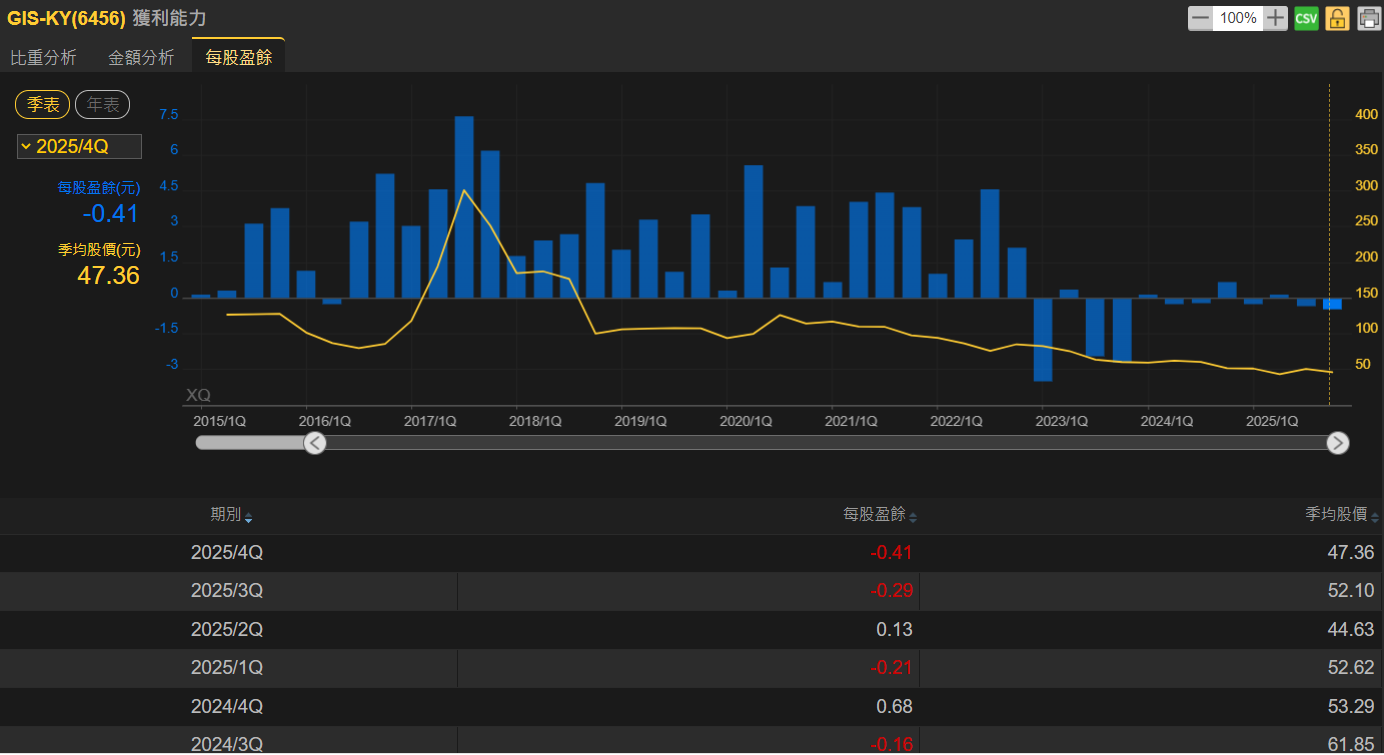The width and height of the screenshot is (1384, 755).
Task: Click the zoom out minus button
Action: click(1200, 18)
